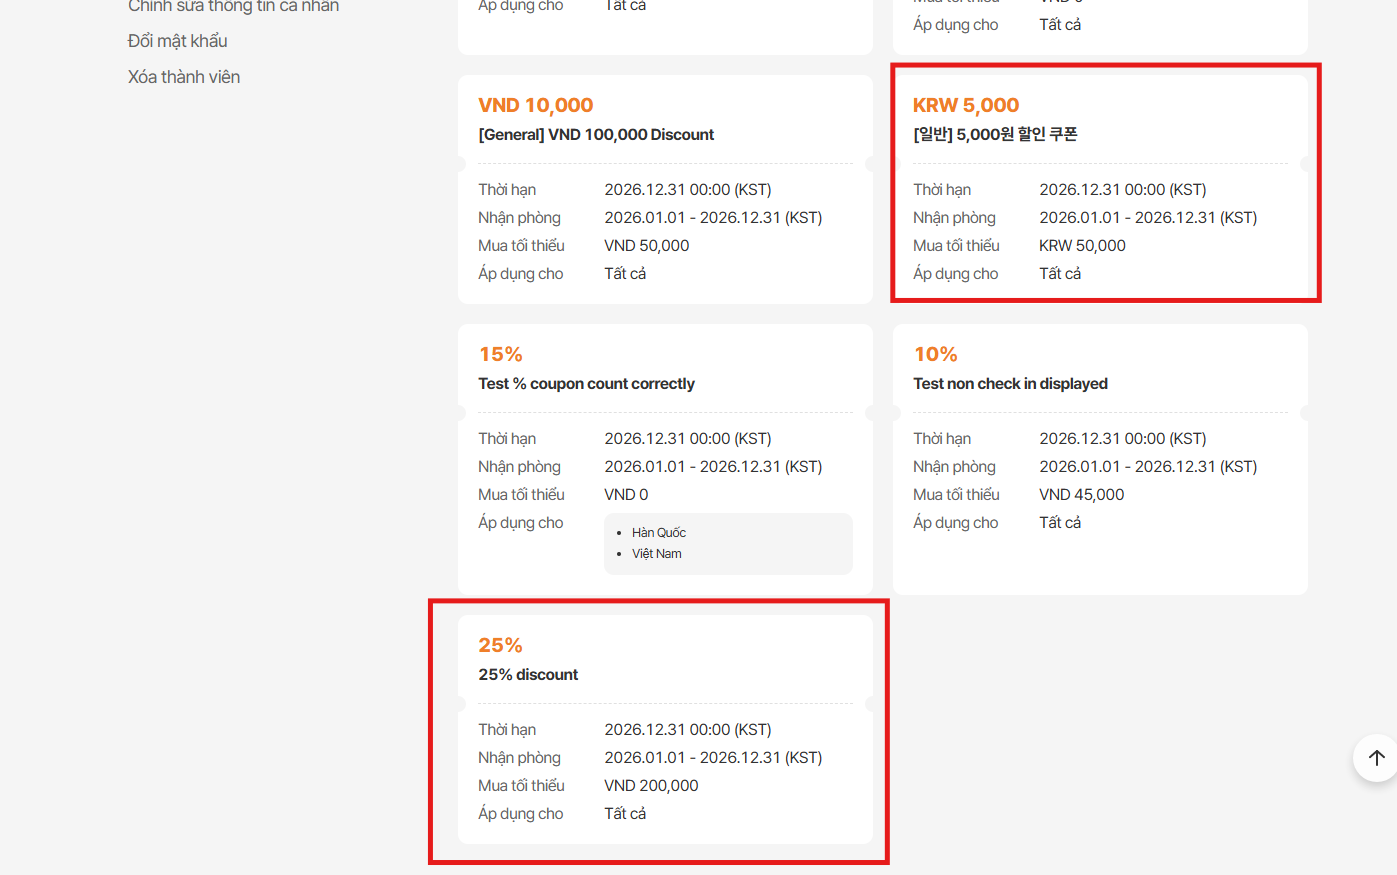Screen dimensions: 1397x875
Task: Click the VND 45,000 minimum purchase value
Action: 1081,495
